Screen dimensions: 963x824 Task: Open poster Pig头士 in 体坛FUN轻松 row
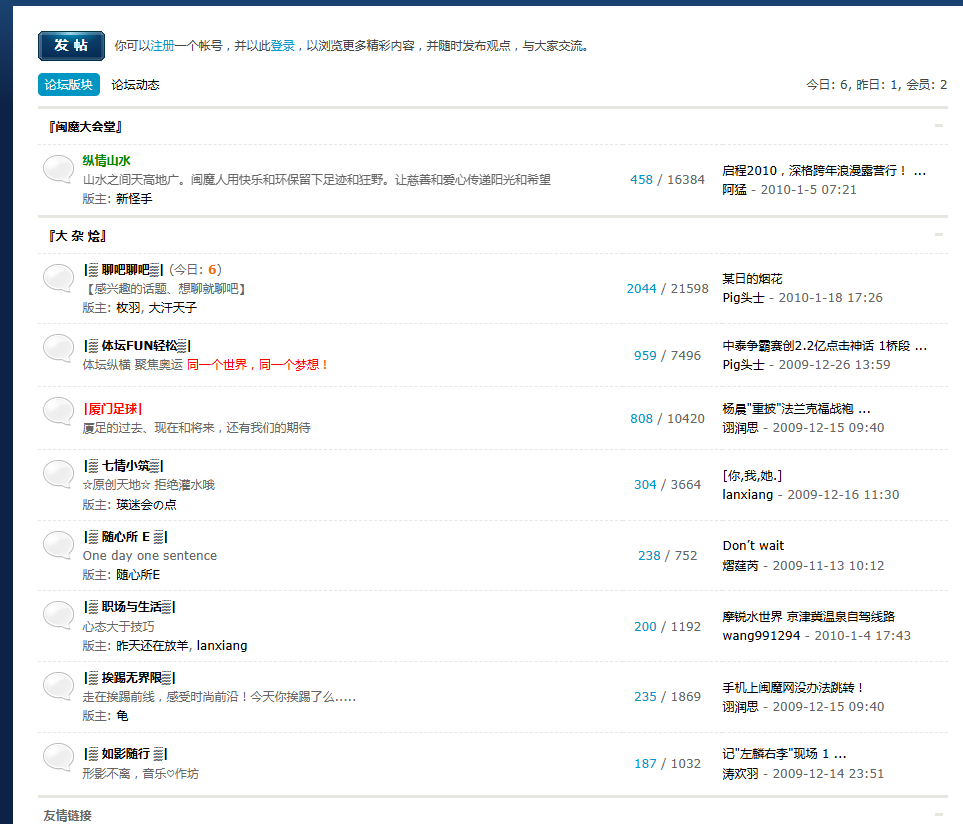coord(743,365)
